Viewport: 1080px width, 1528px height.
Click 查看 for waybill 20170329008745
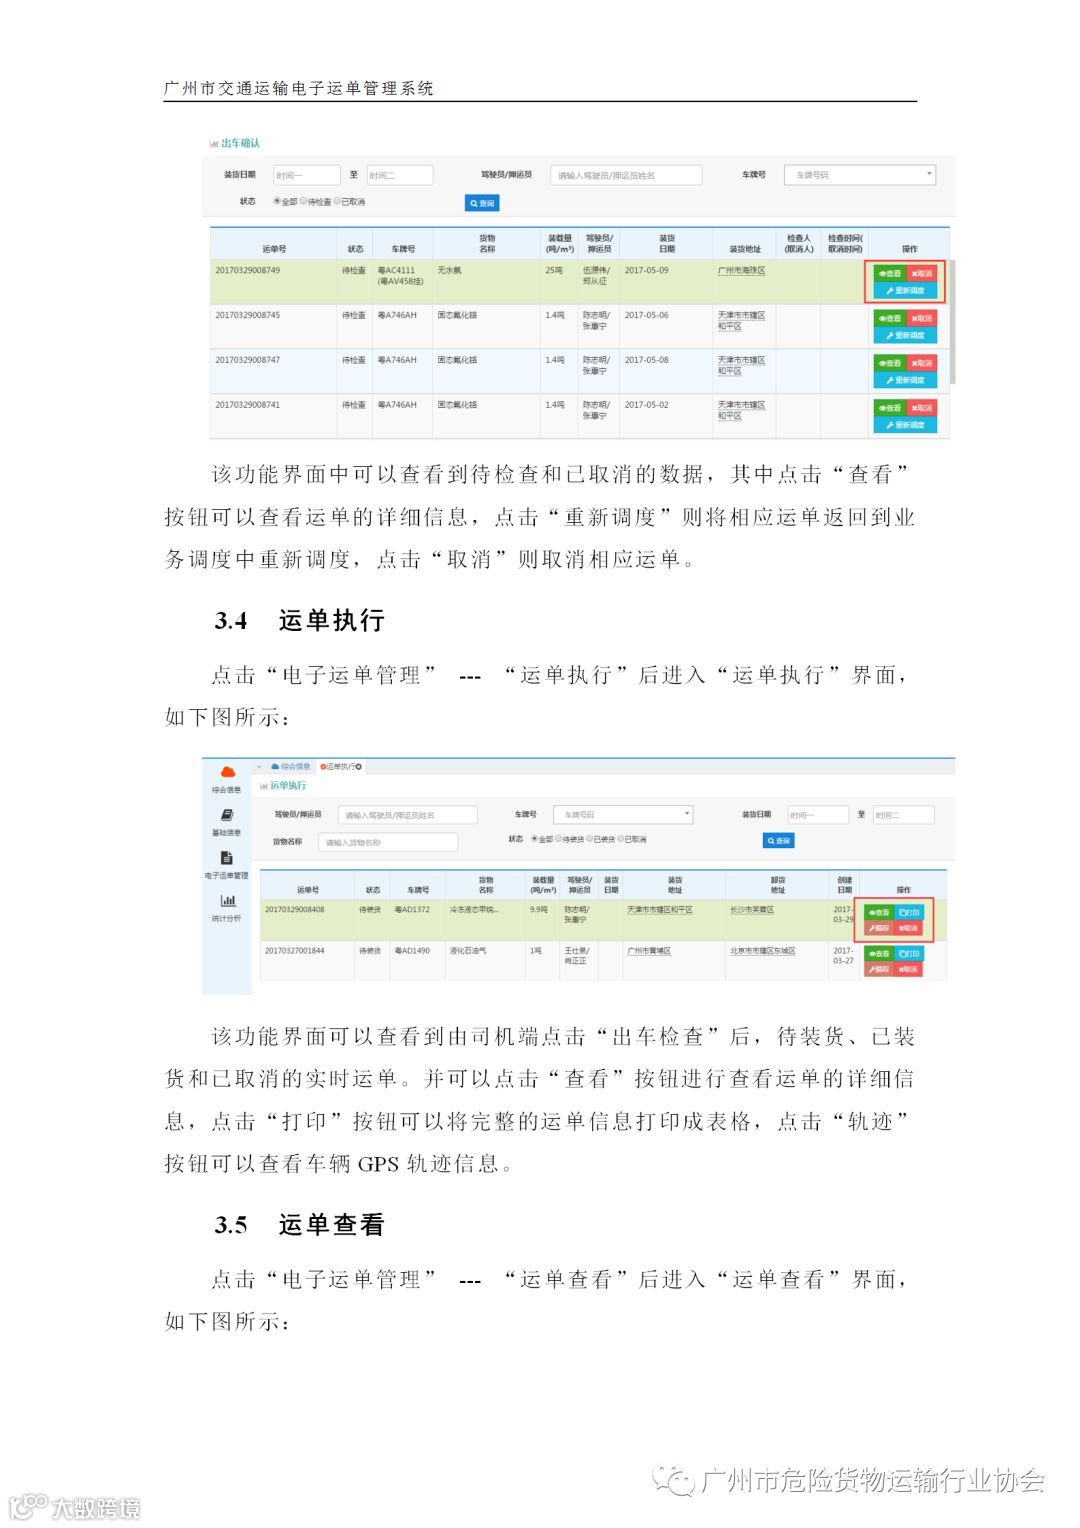click(889, 318)
